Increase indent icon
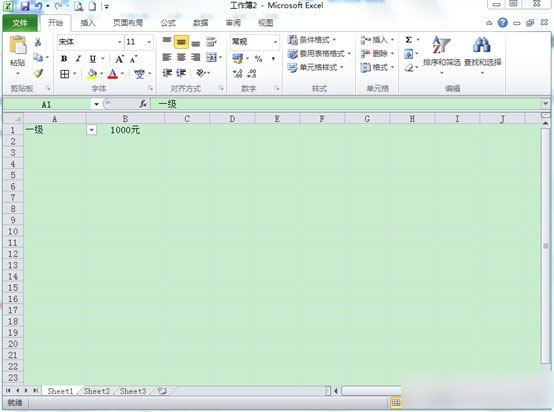This screenshot has width=554, height=412. click(181, 73)
